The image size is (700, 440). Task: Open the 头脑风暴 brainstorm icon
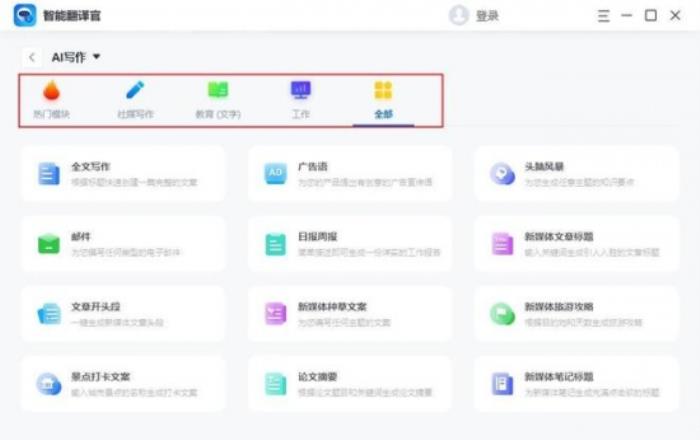pos(502,174)
